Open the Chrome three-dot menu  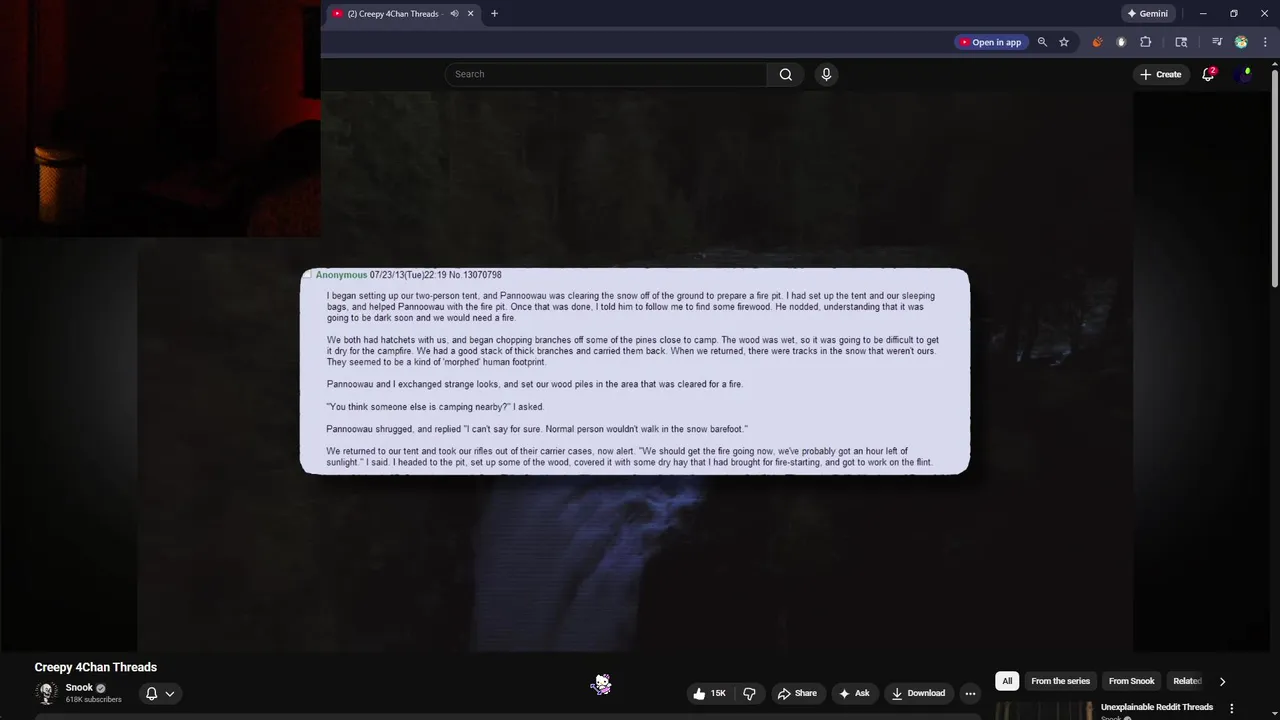[1264, 42]
